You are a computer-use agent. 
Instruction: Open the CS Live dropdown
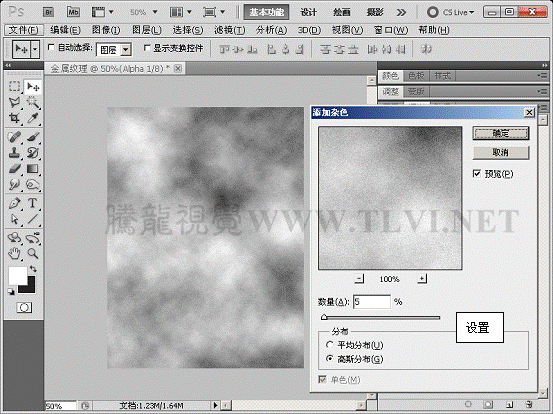pyautogui.click(x=451, y=12)
